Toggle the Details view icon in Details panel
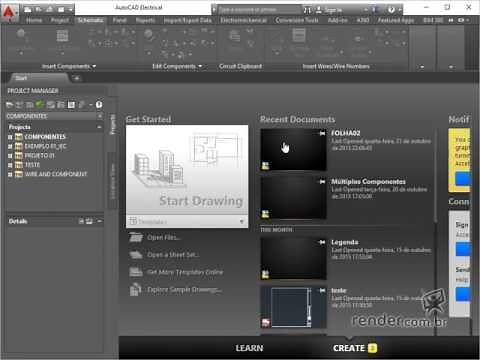 (x=81, y=221)
